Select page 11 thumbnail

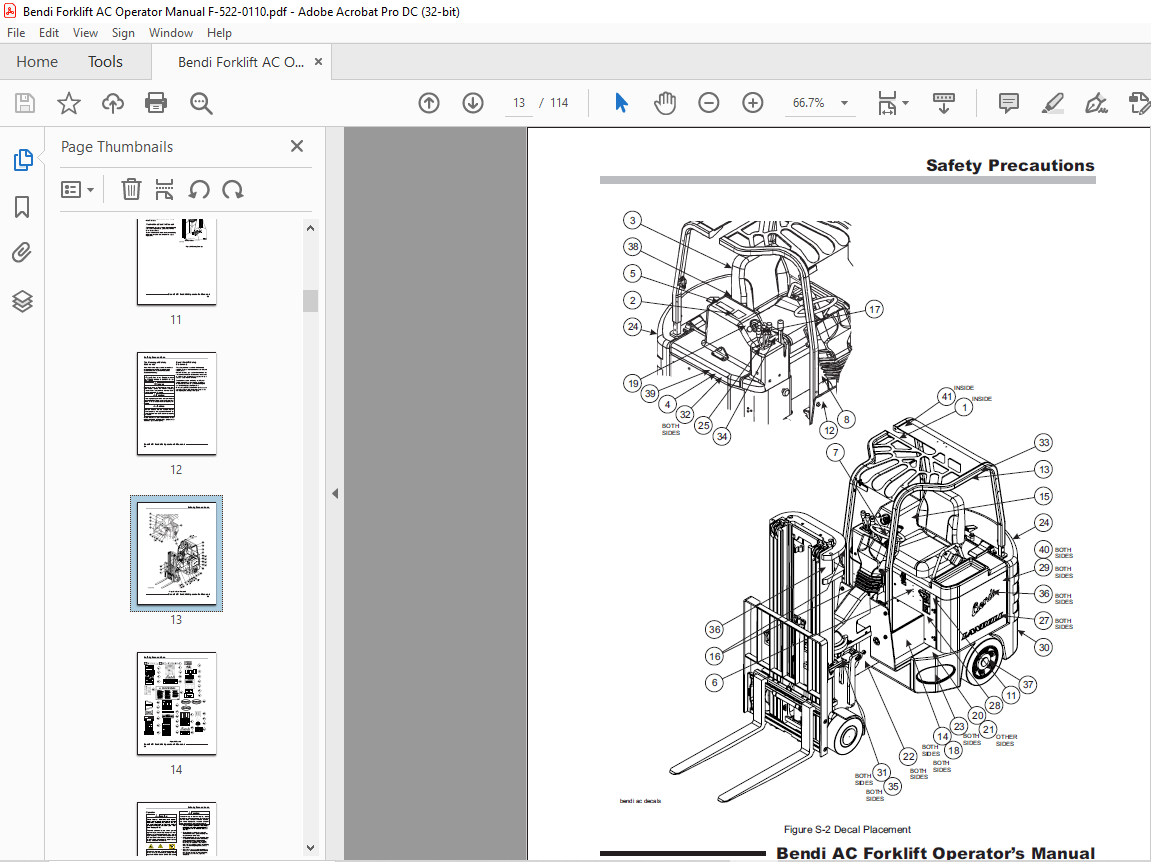tap(176, 261)
